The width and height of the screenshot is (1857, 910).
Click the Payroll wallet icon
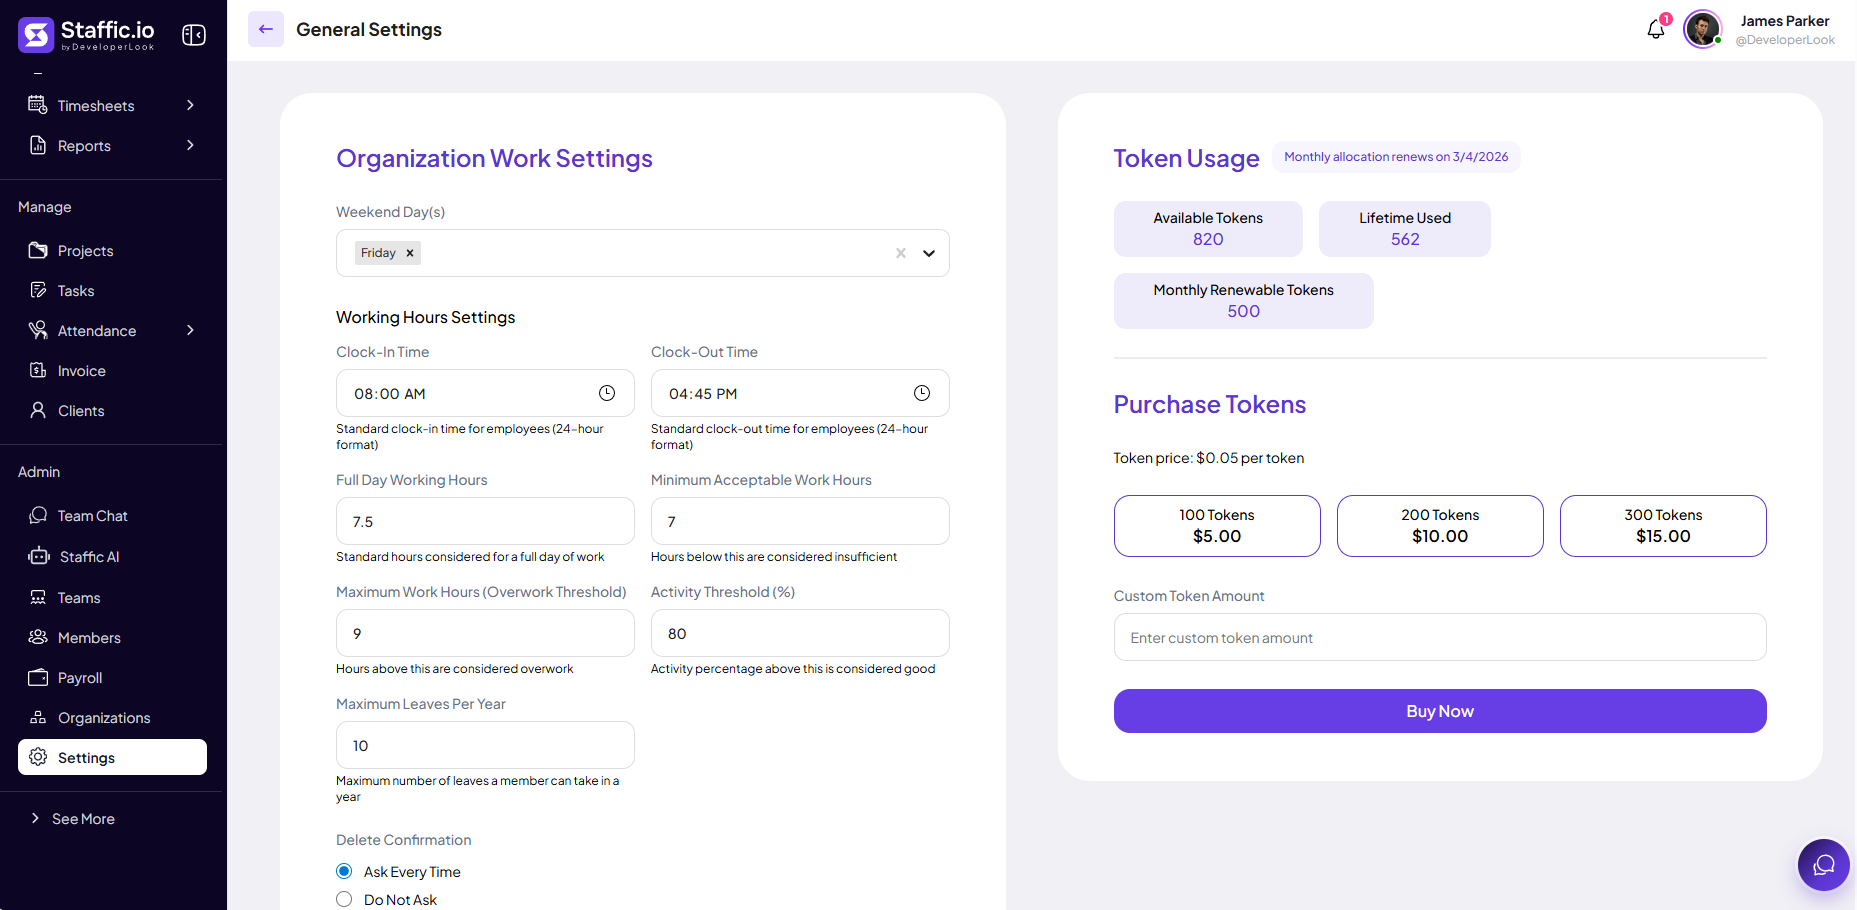38,677
